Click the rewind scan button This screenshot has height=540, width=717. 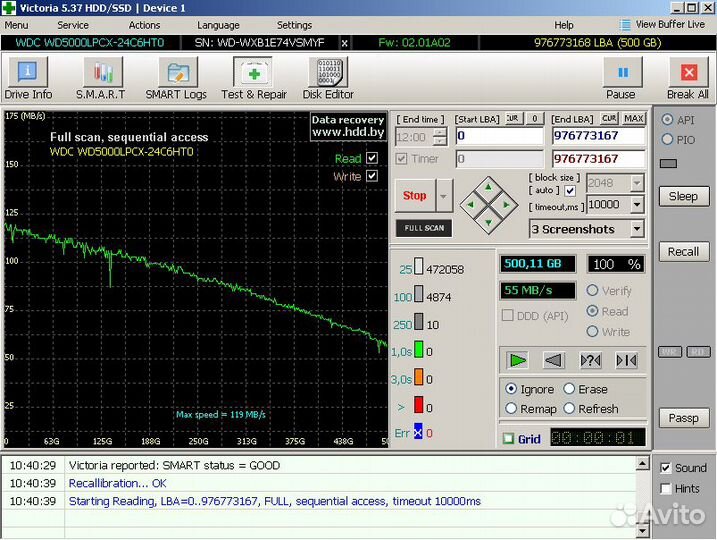point(553,360)
